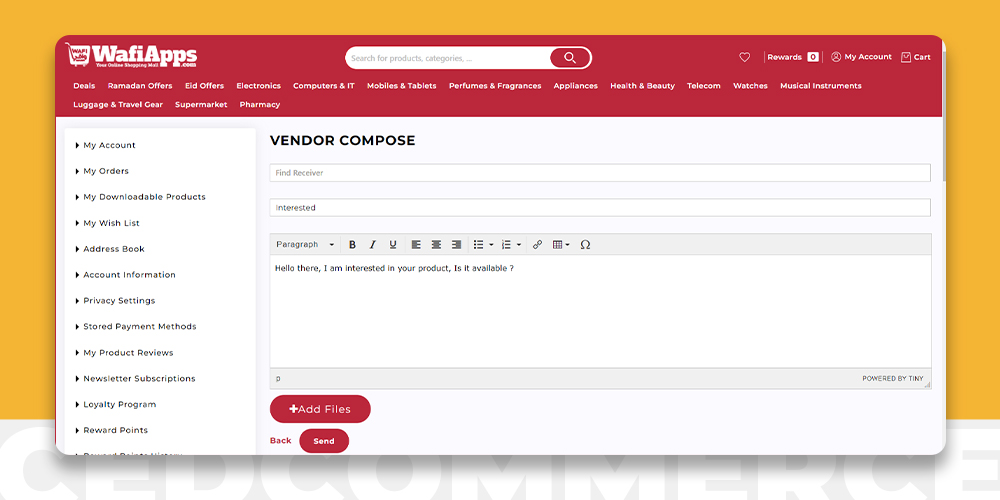1000x500 pixels.
Task: Click the Send button
Action: point(324,441)
